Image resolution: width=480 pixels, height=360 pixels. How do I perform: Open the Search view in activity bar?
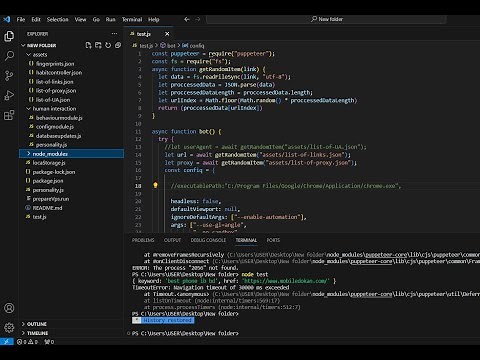coord(9,56)
